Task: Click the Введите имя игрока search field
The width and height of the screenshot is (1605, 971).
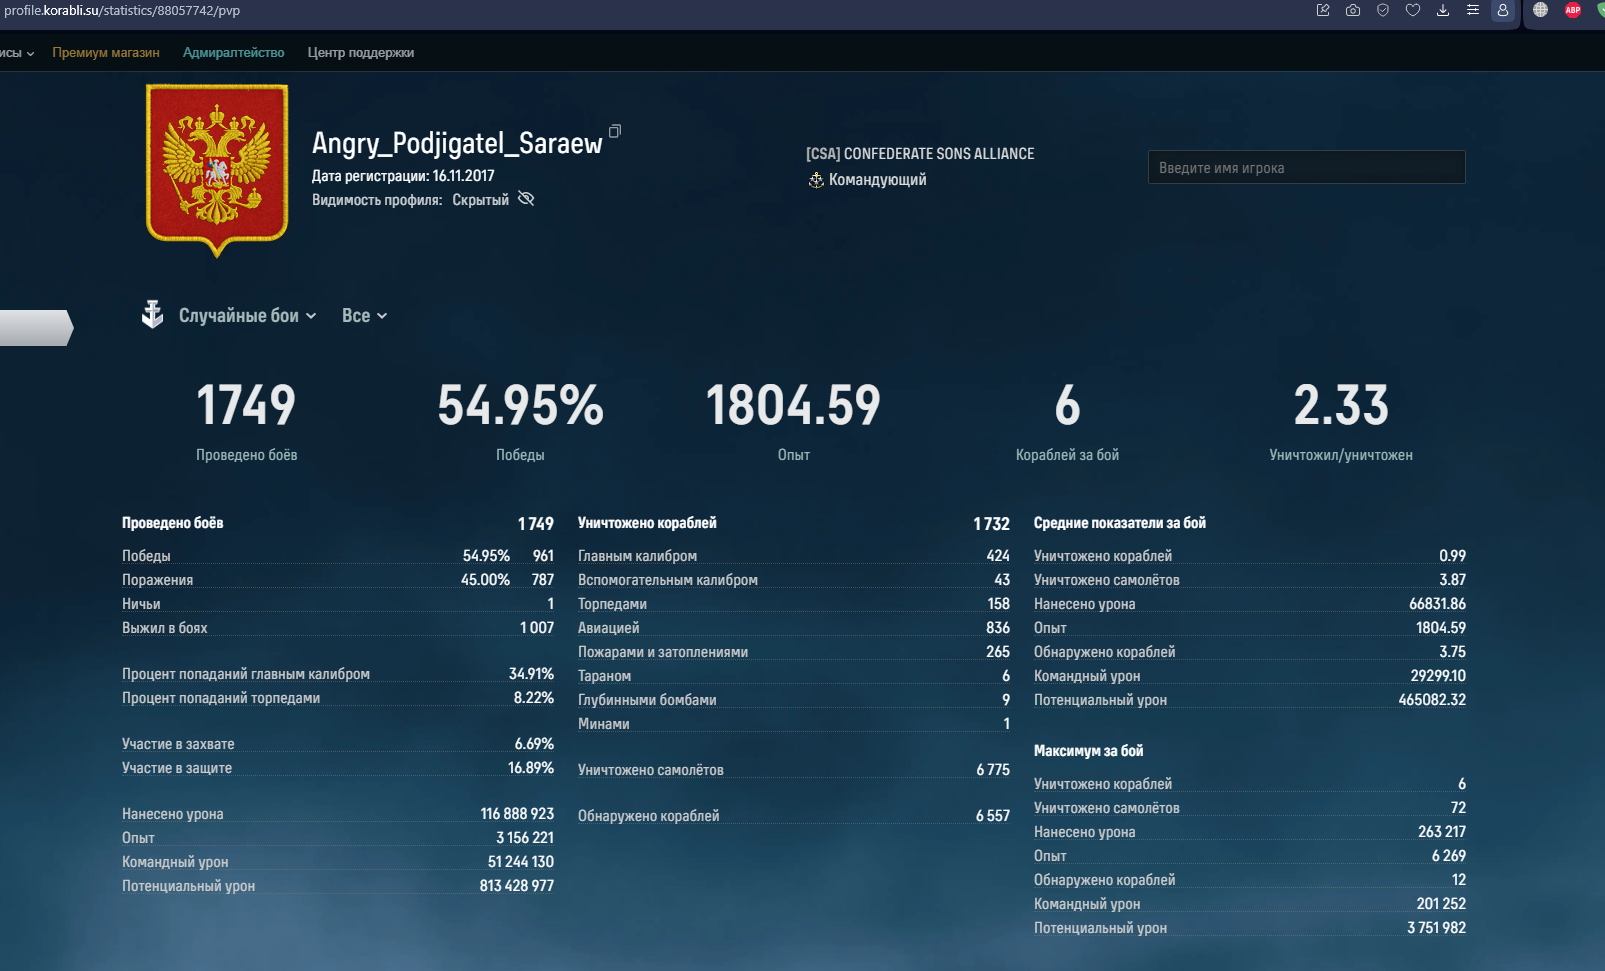Action: click(1306, 168)
